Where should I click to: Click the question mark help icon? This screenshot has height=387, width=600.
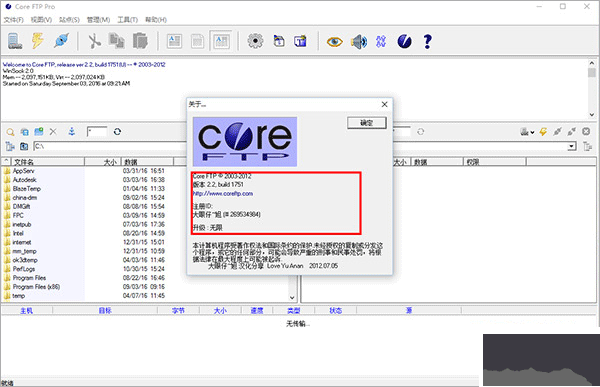click(x=427, y=41)
